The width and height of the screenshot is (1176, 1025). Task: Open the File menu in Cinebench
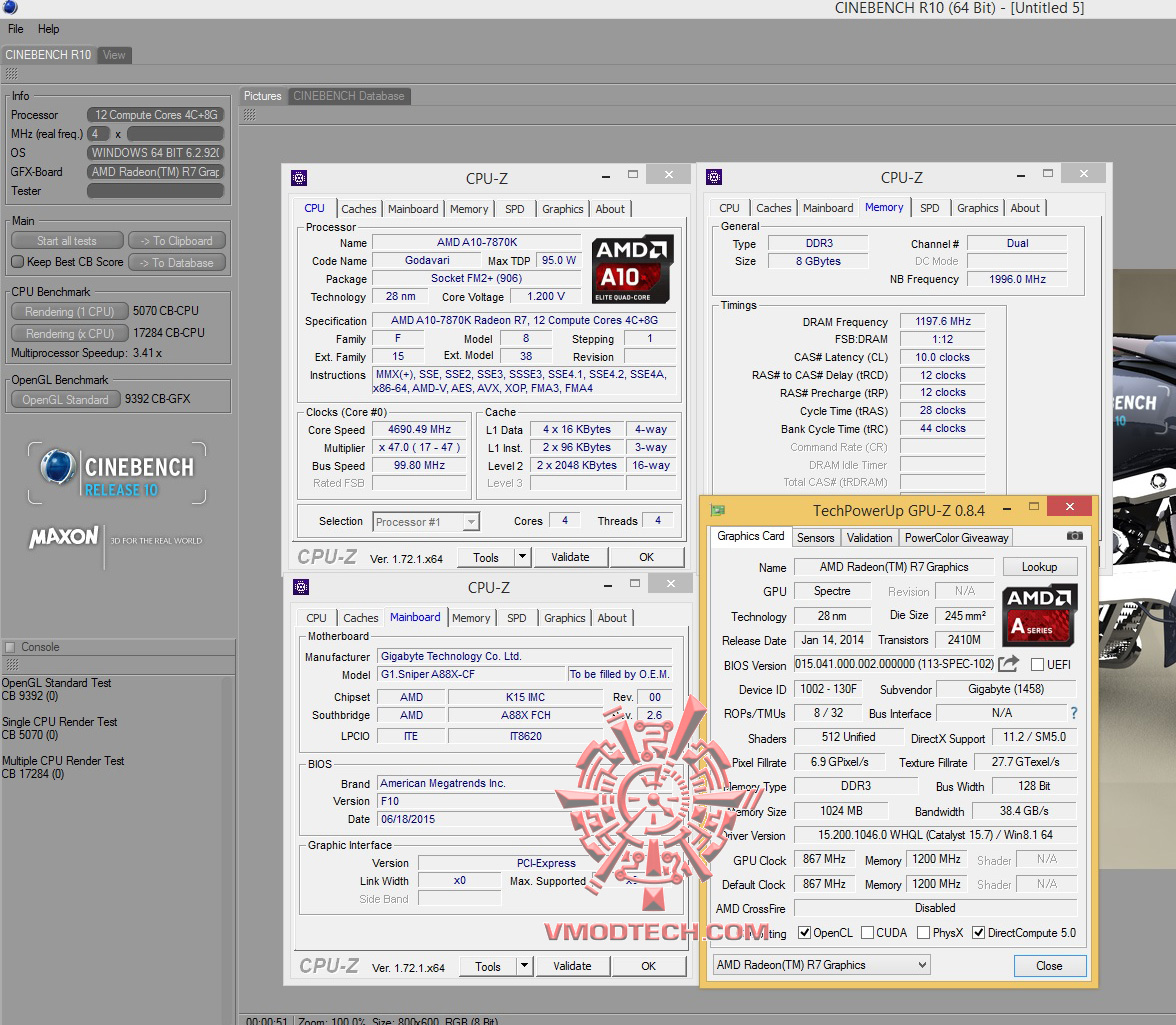click(16, 29)
